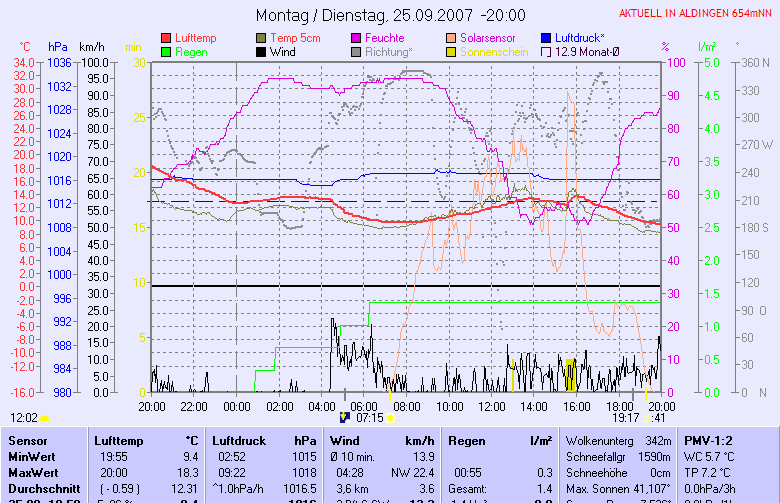Pick the orange Solarsensor color swatch
780x503 pixels.
pyautogui.click(x=451, y=37)
